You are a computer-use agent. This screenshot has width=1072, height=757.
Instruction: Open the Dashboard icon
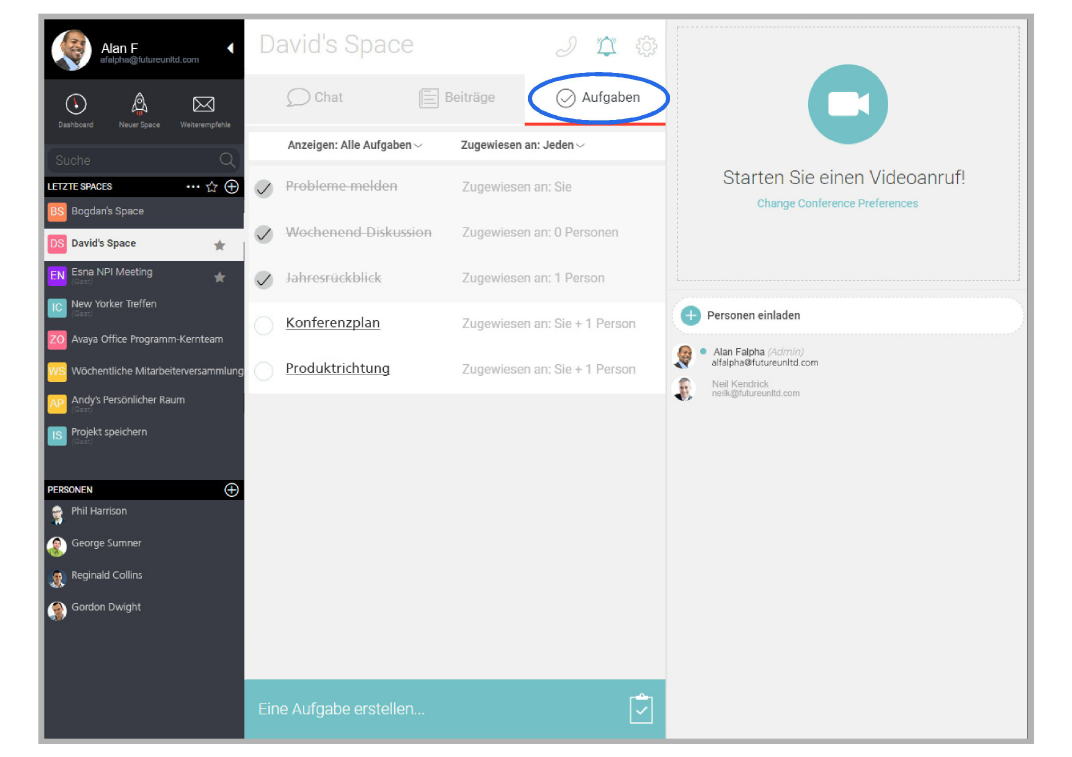point(76,105)
